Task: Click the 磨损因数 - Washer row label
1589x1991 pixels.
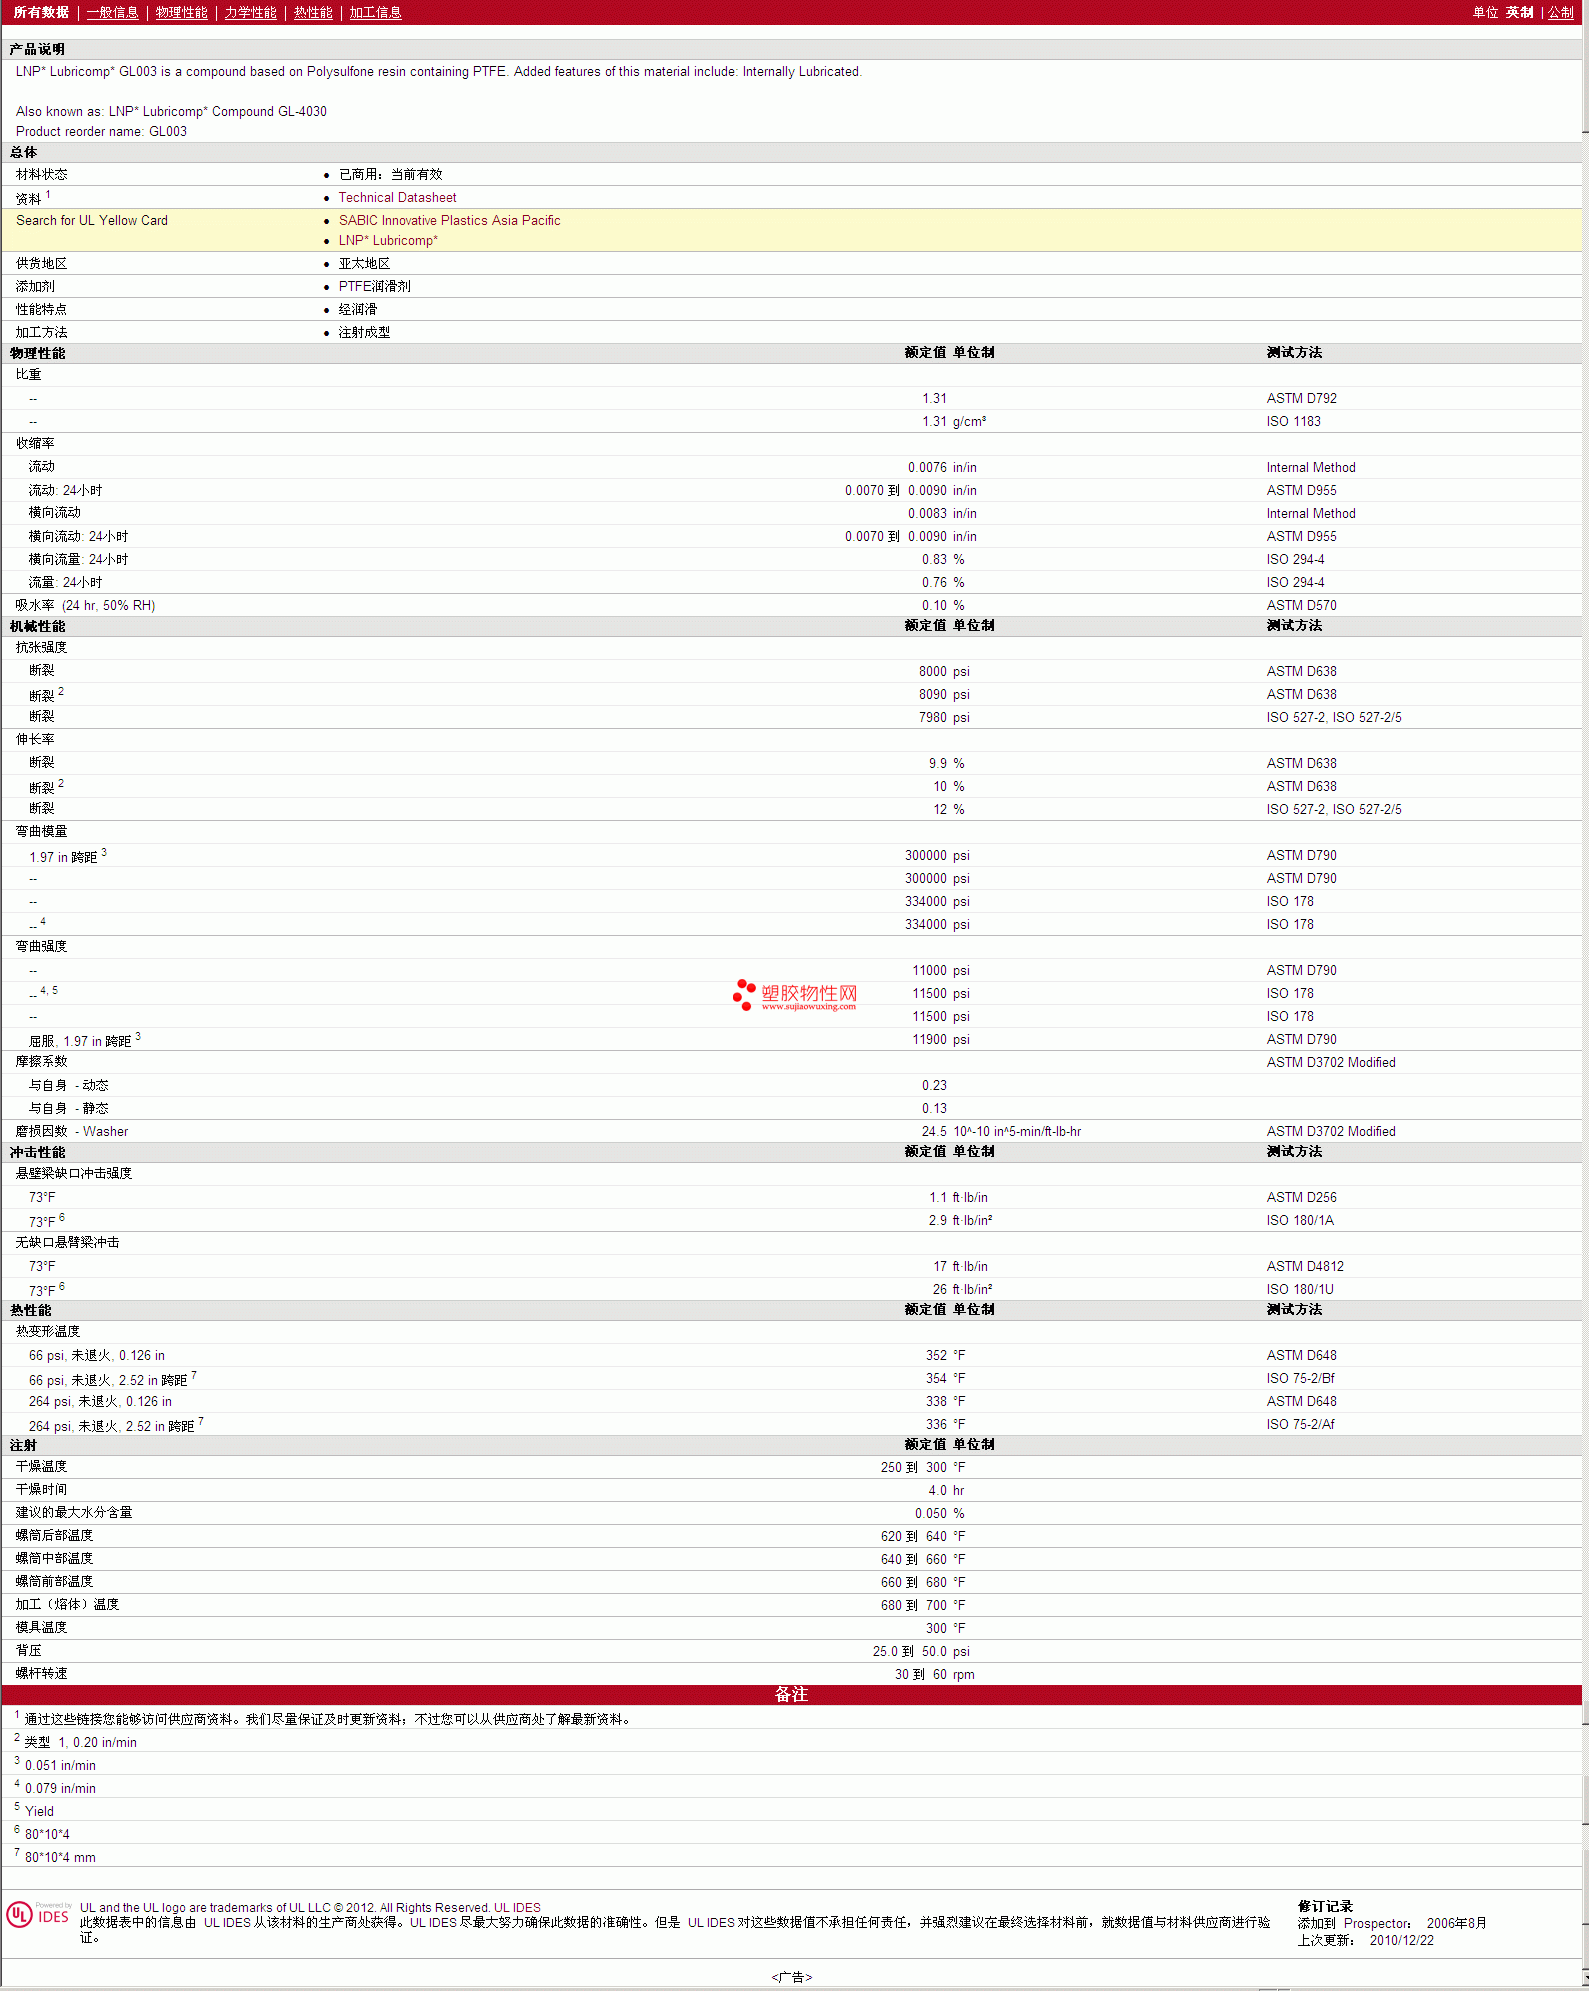Action: click(72, 1131)
